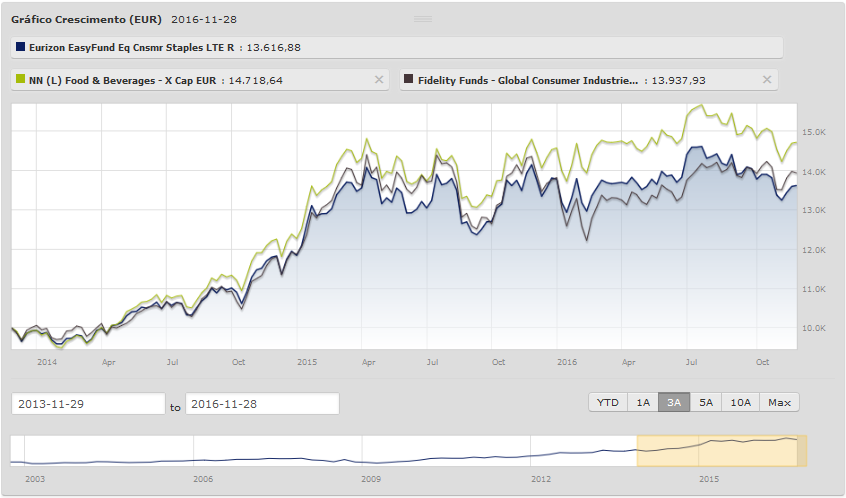Remove NN (L) Food & Beverages fund

tap(378, 80)
